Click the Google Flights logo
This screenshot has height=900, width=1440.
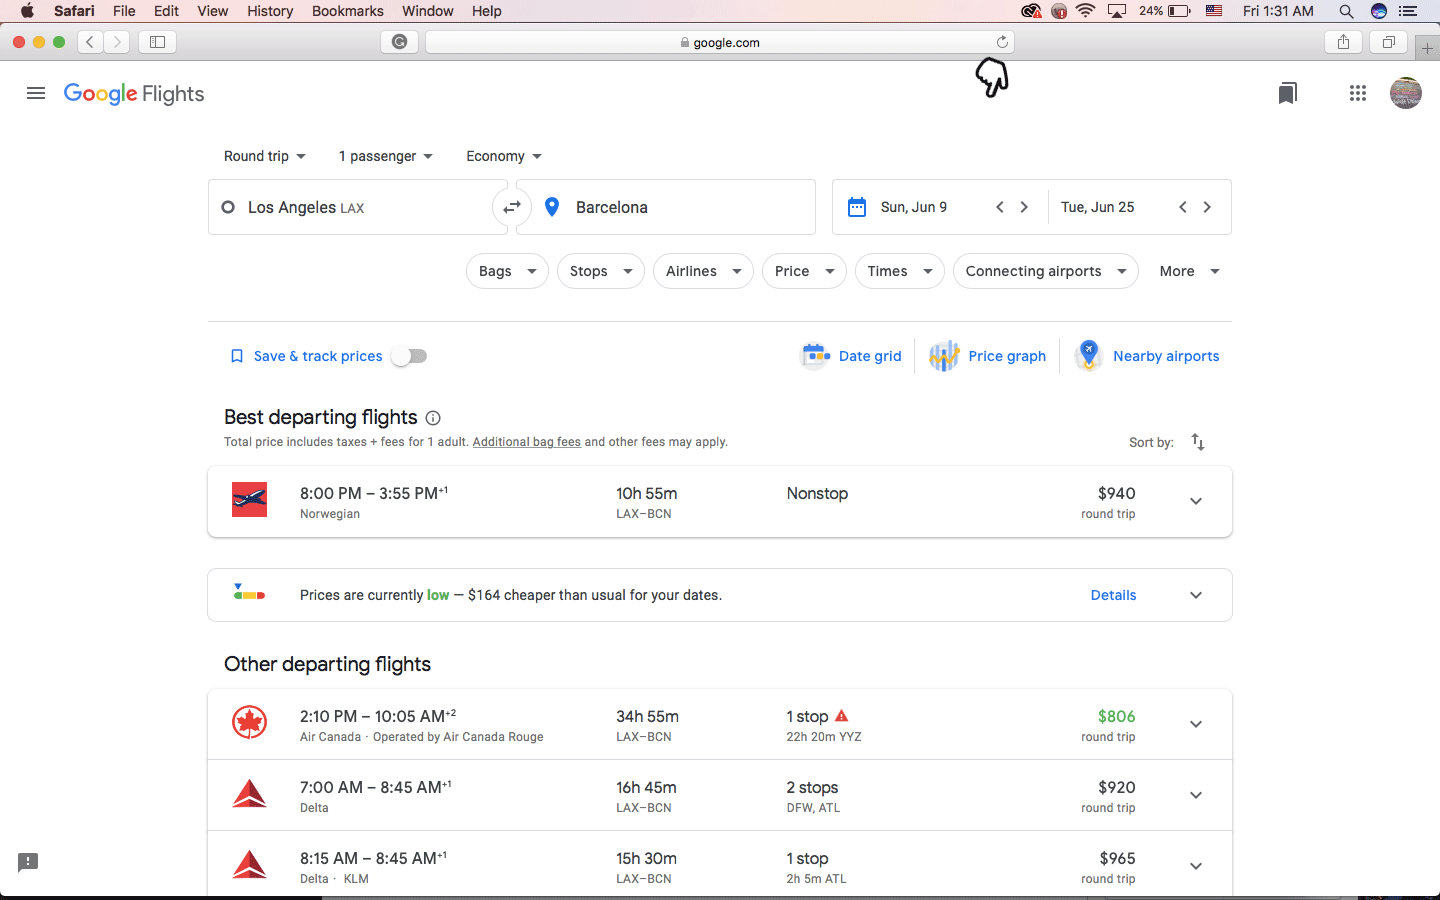[x=134, y=94]
